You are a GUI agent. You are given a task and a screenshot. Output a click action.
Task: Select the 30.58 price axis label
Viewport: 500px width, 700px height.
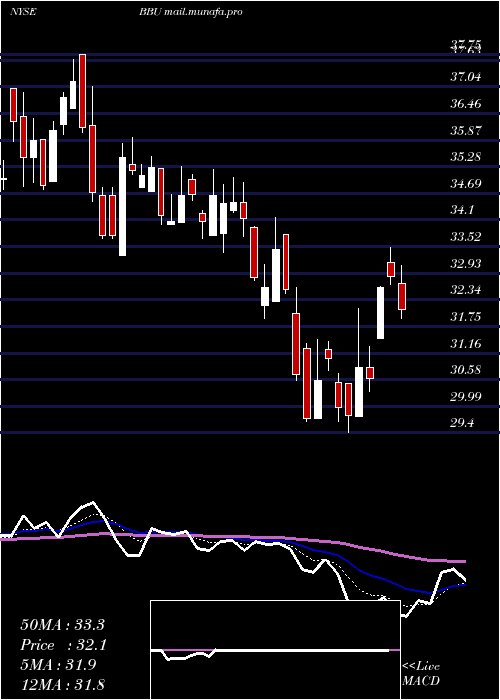point(466,370)
